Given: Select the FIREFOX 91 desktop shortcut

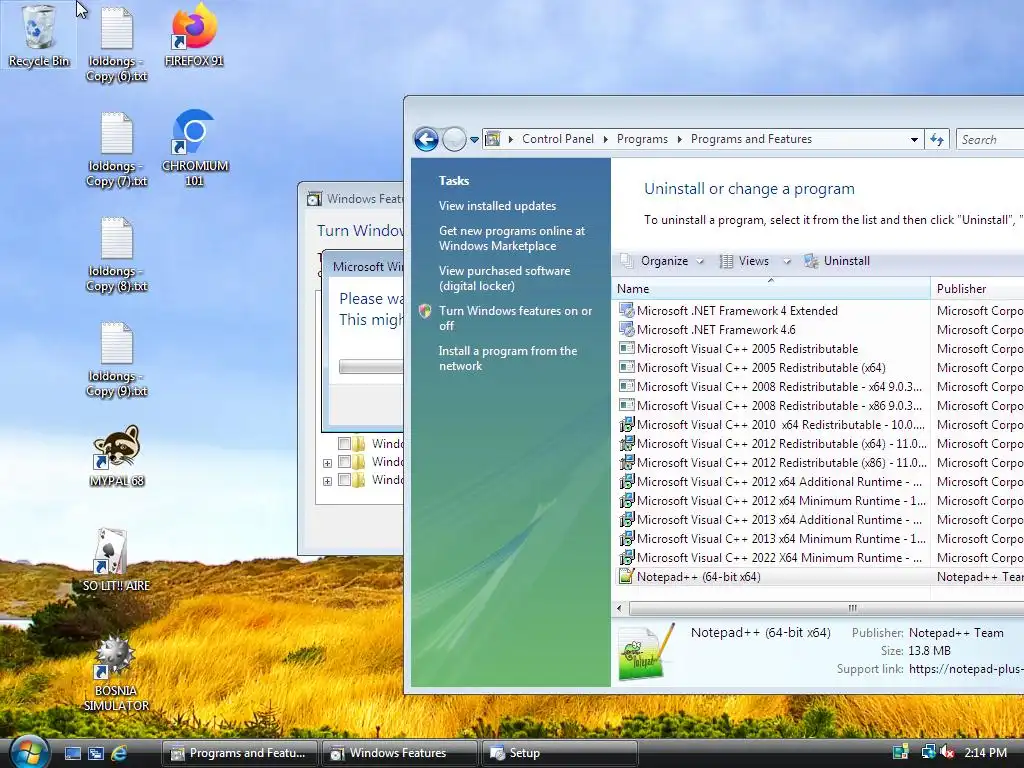Looking at the screenshot, I should 194,36.
